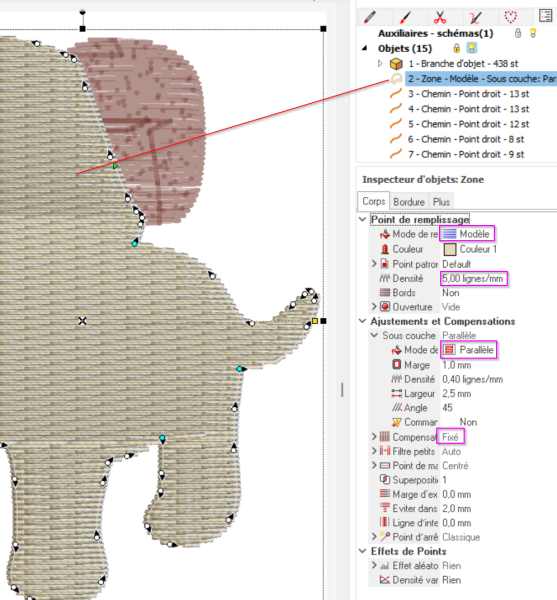
Task: Click the Mode de re fill icon
Action: (x=385, y=234)
